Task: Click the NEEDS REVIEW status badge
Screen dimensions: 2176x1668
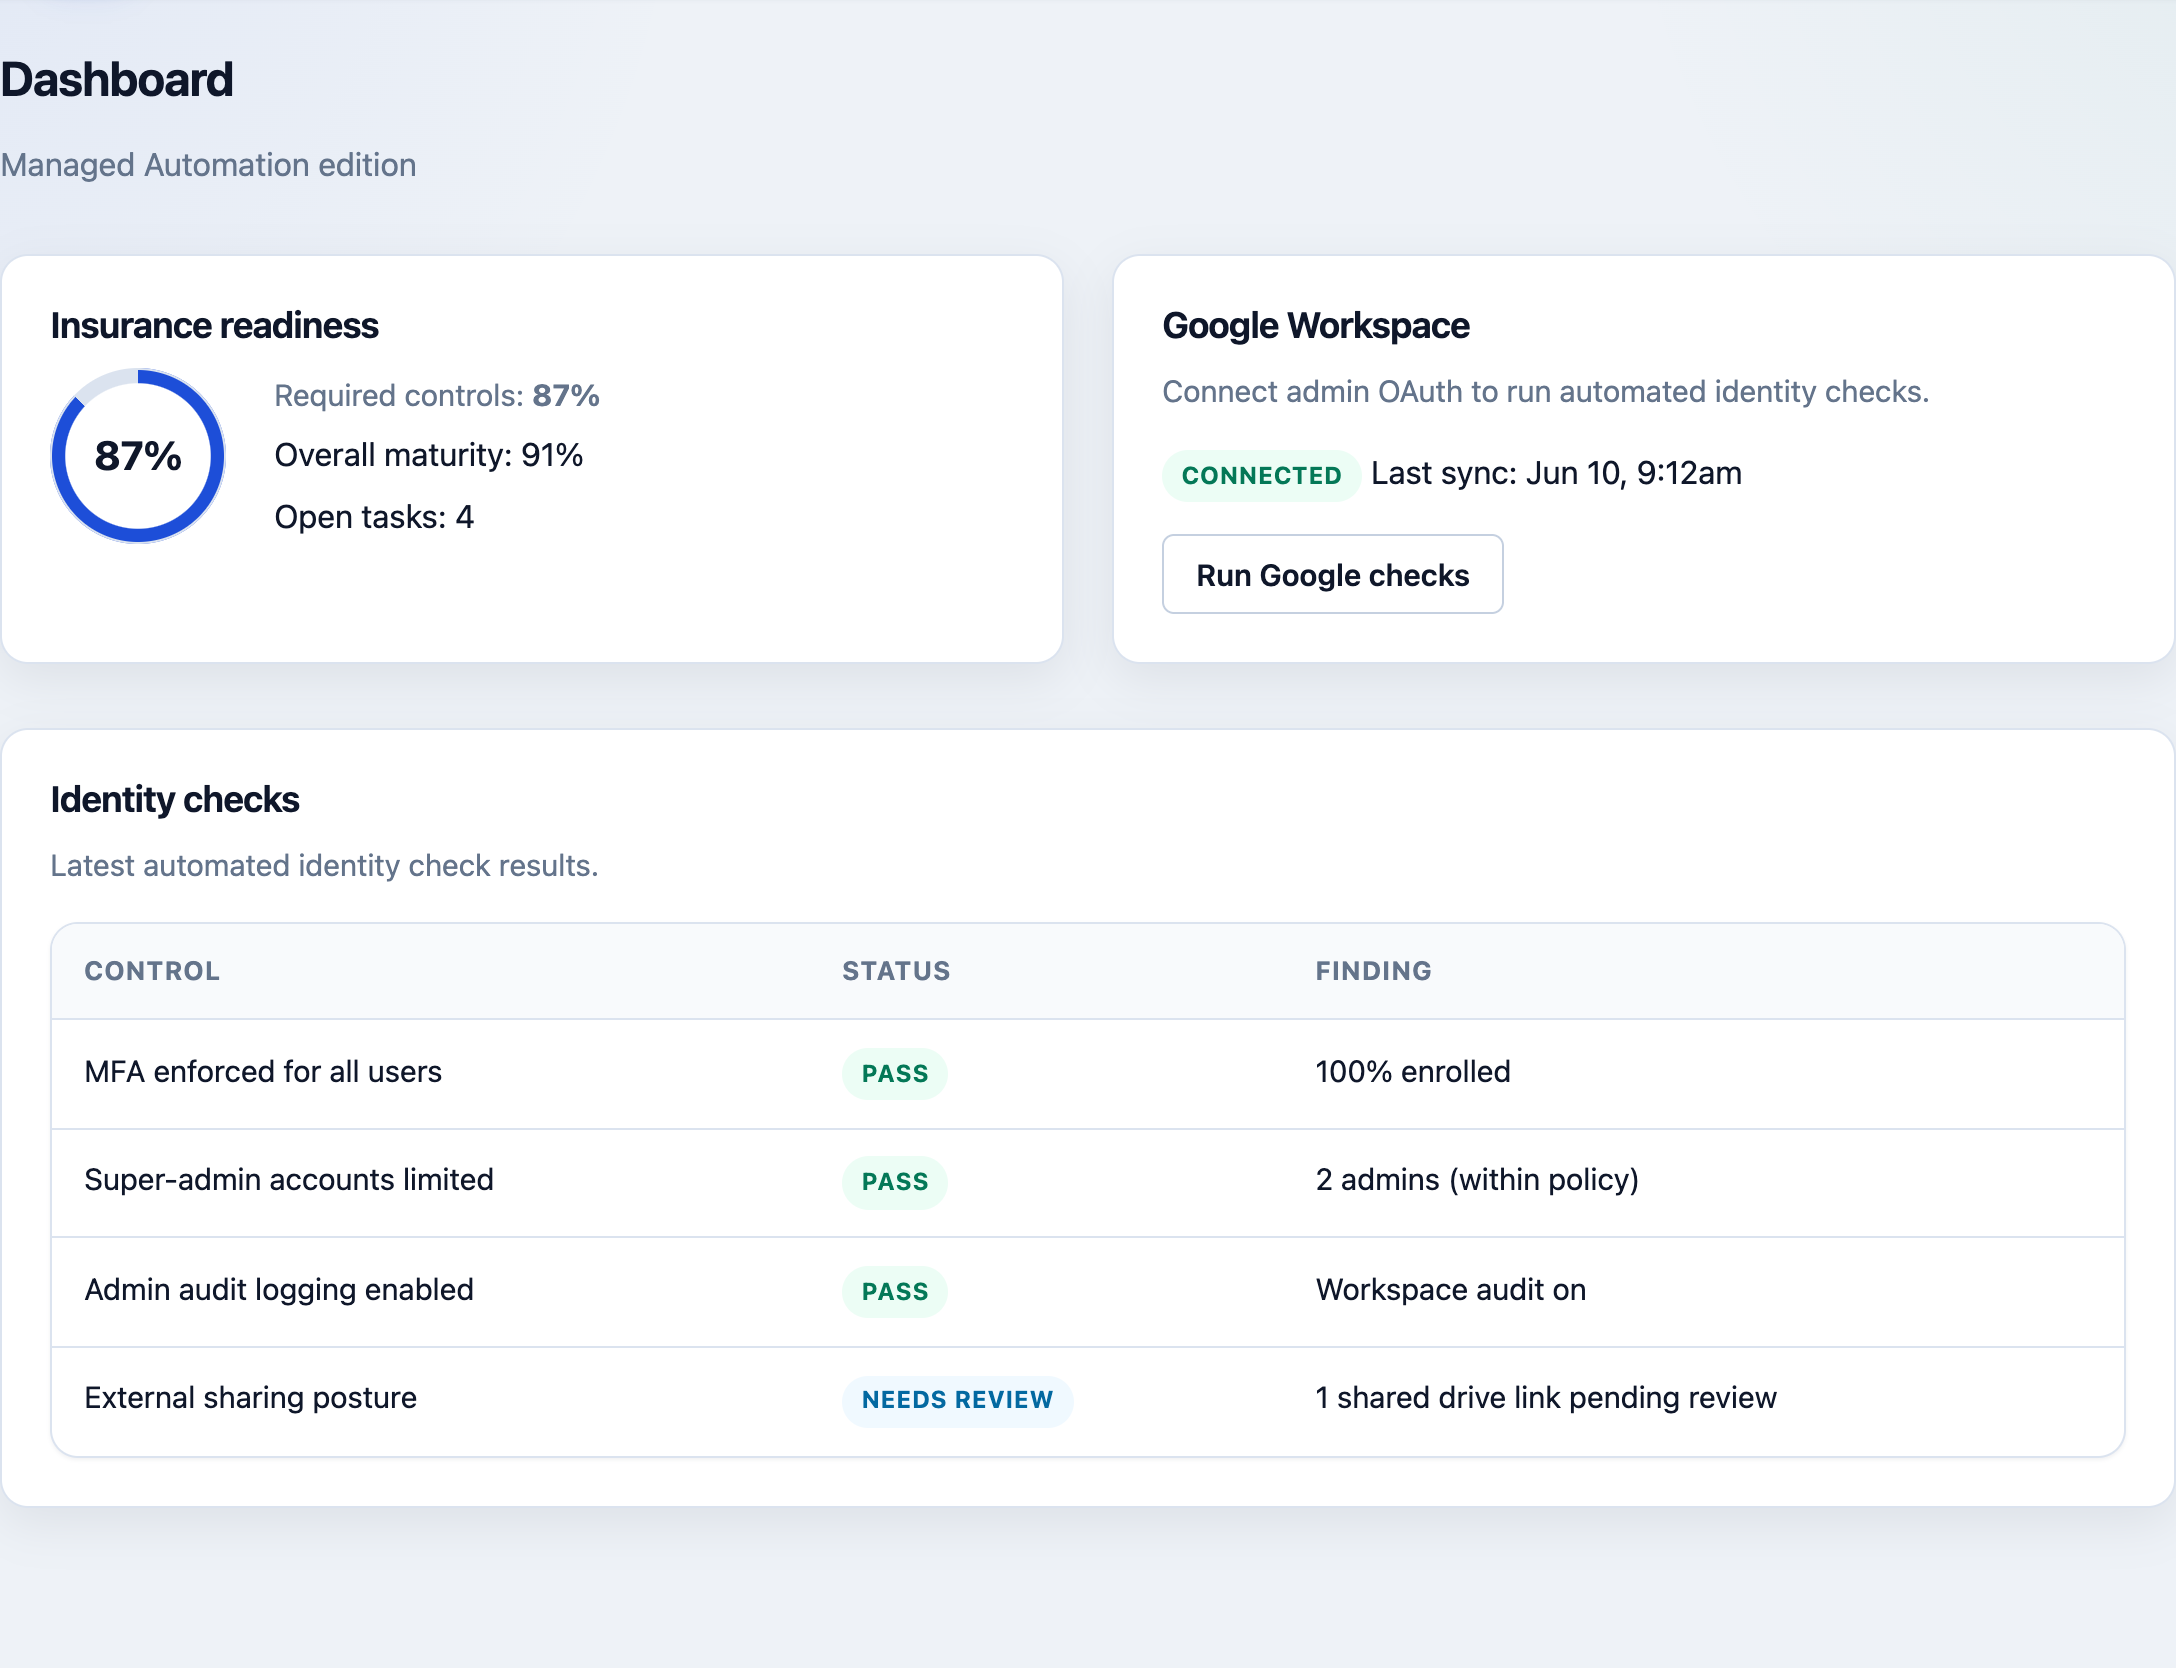Action: [957, 1400]
